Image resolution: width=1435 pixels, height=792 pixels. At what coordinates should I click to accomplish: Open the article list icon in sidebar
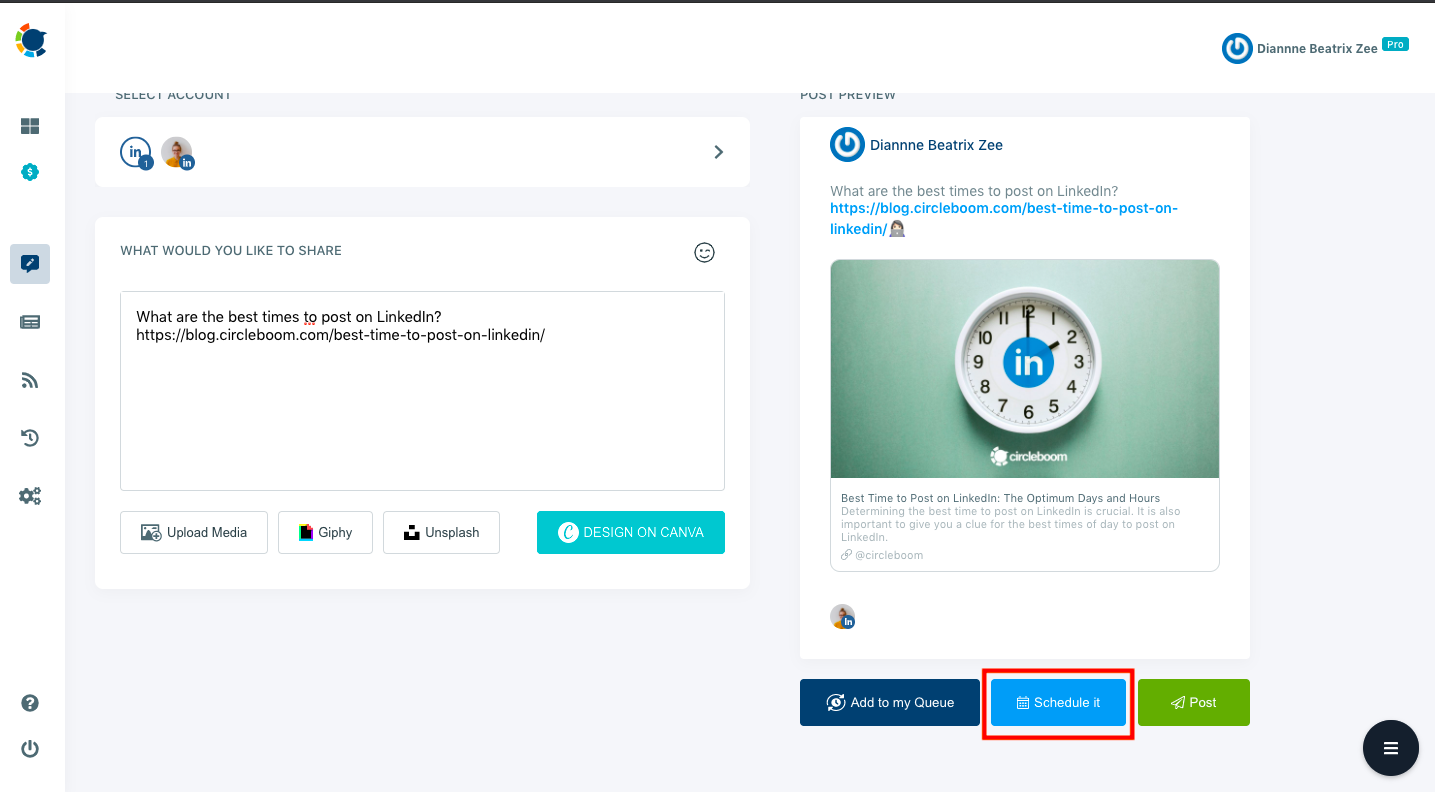coord(30,322)
